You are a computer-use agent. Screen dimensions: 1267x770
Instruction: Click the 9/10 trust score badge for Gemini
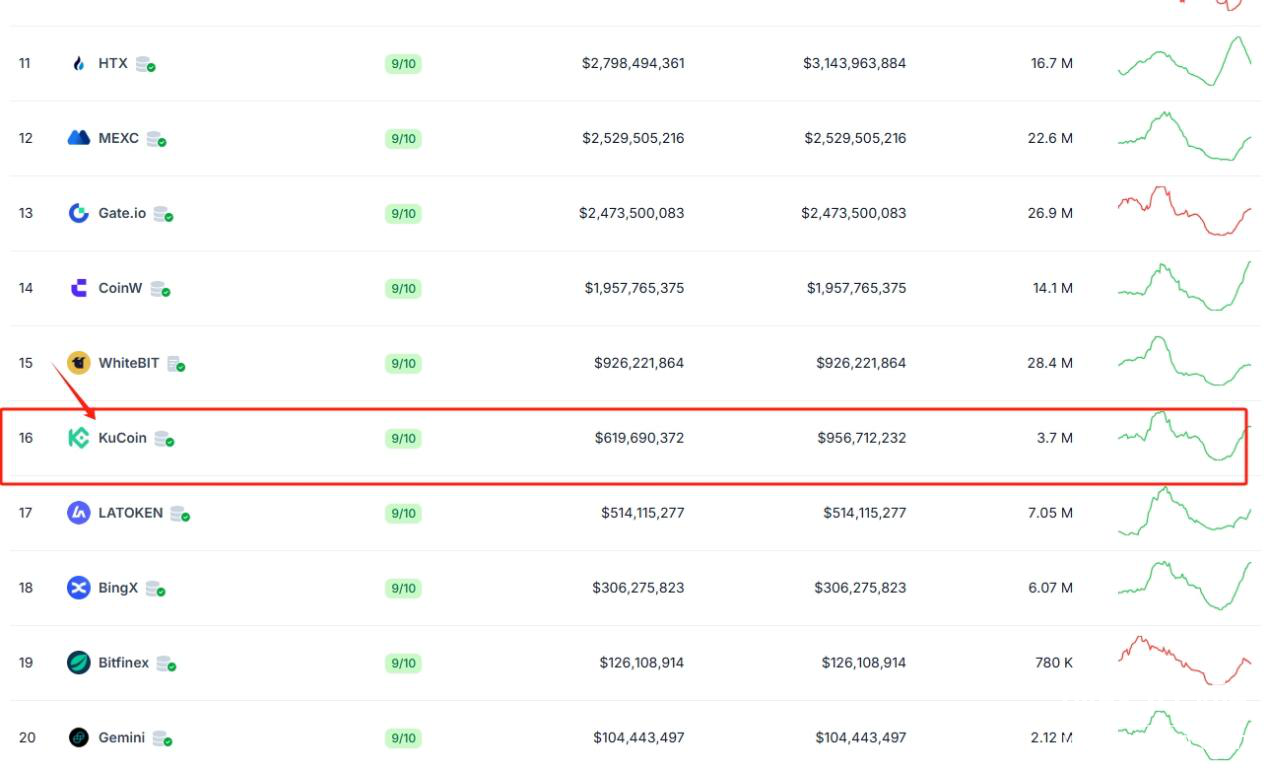pyautogui.click(x=403, y=739)
